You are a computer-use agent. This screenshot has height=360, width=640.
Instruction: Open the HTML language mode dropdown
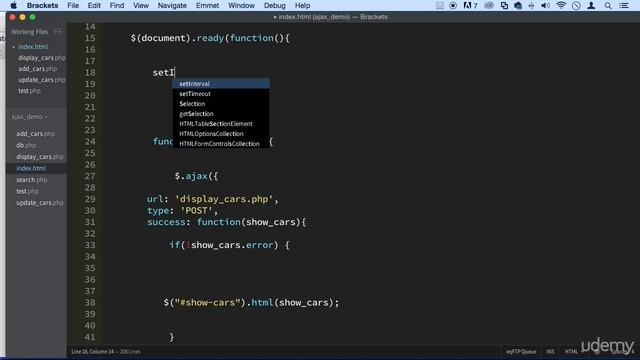(x=571, y=351)
